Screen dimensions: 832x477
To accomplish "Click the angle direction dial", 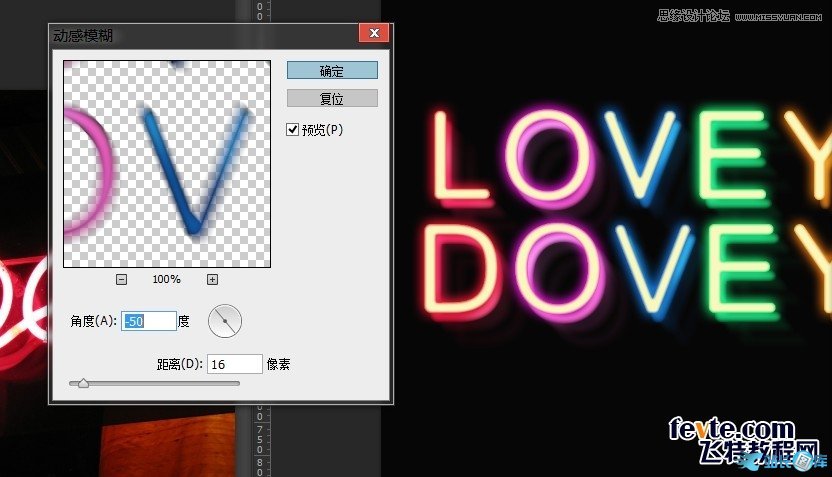I will [x=225, y=321].
